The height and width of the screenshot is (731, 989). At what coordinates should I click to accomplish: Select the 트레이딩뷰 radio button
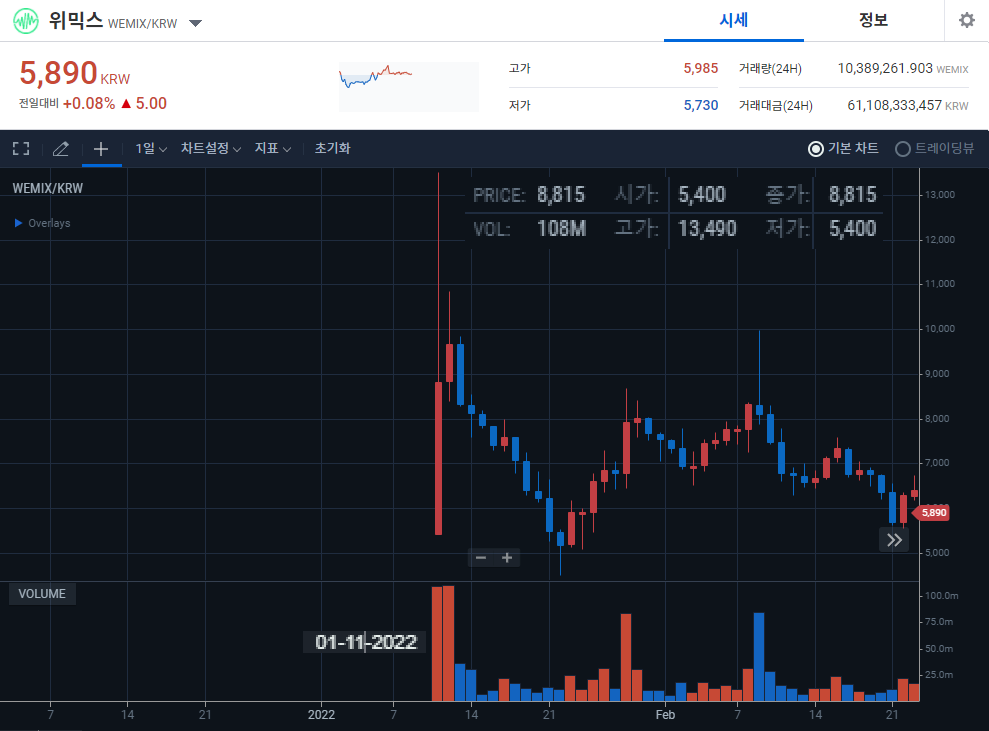click(x=903, y=149)
